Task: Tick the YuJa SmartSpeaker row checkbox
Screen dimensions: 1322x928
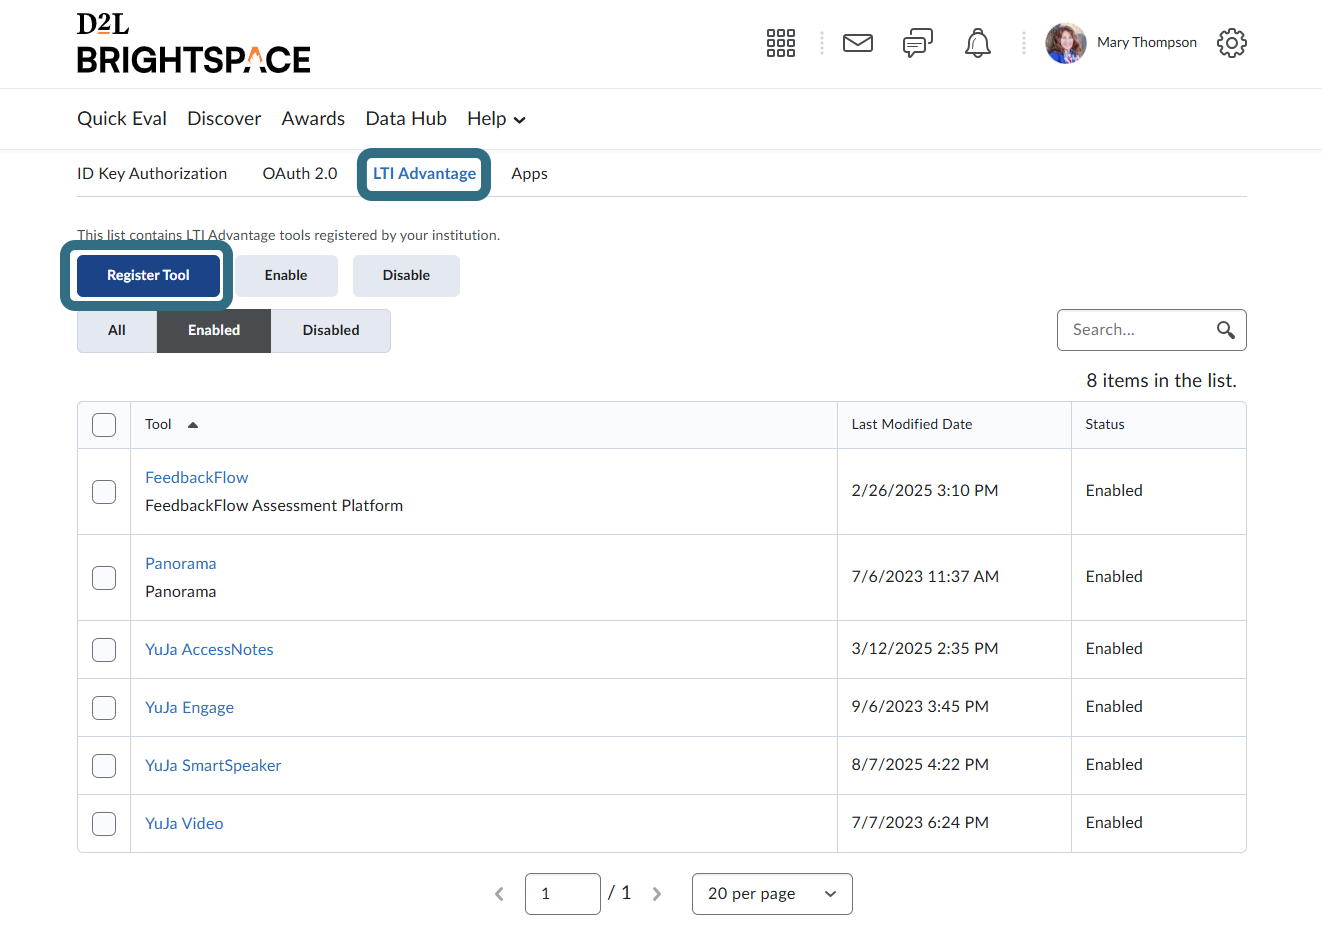Action: click(x=104, y=766)
